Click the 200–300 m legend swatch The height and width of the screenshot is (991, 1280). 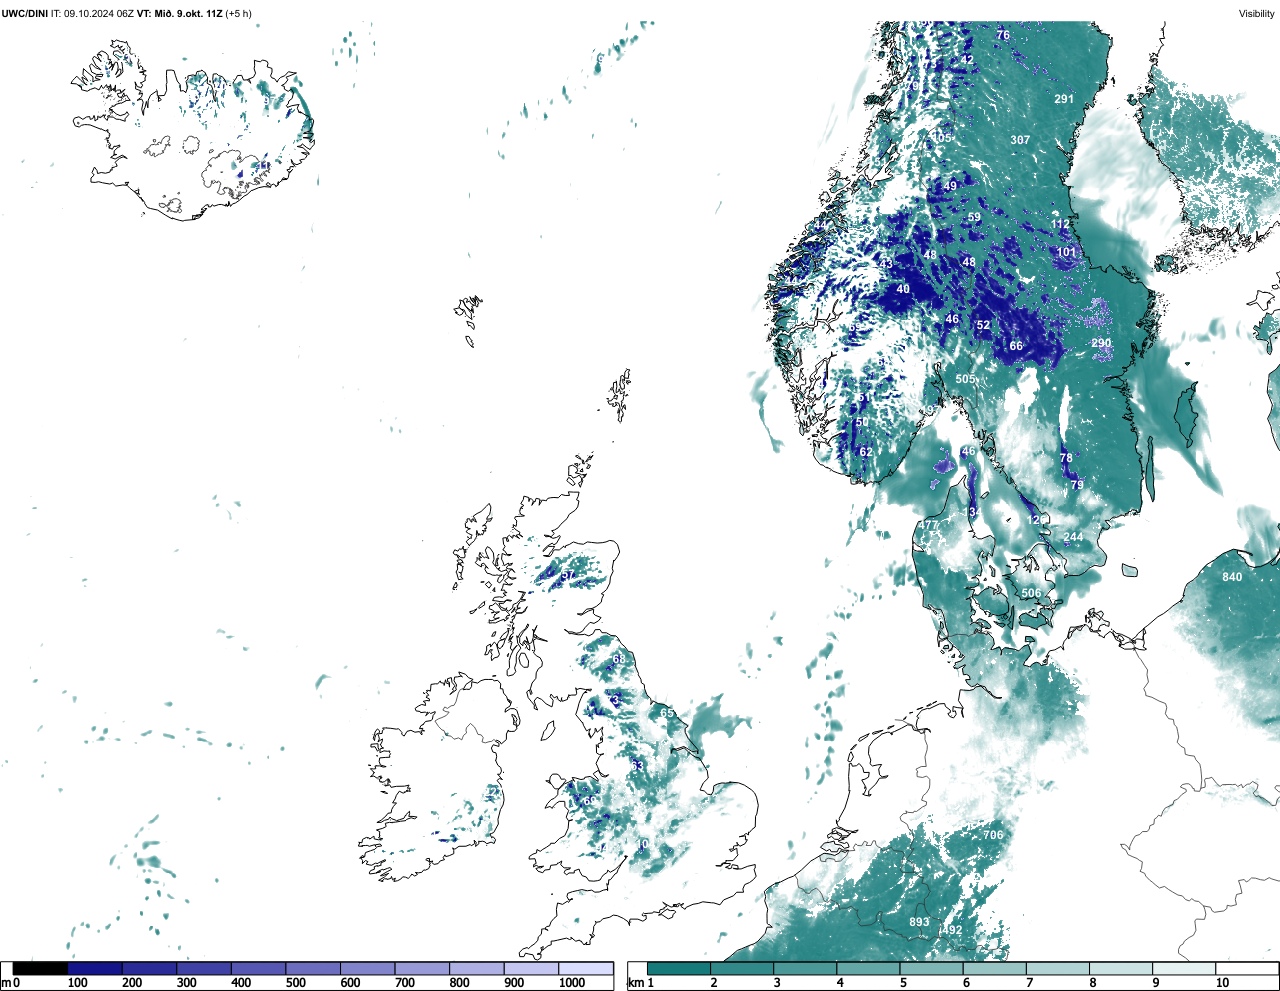[x=150, y=969]
